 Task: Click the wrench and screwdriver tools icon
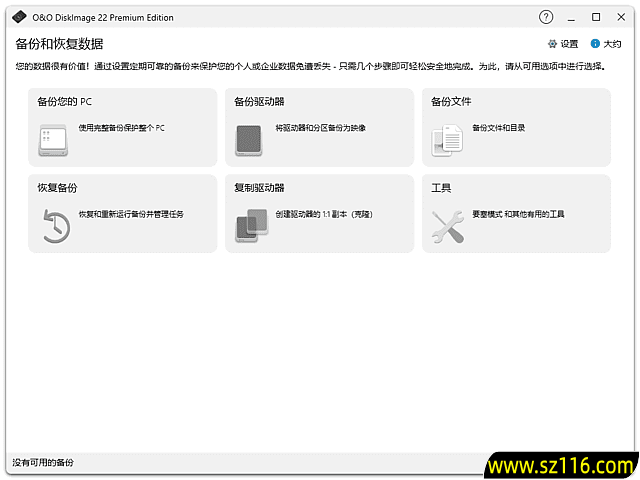point(446,227)
